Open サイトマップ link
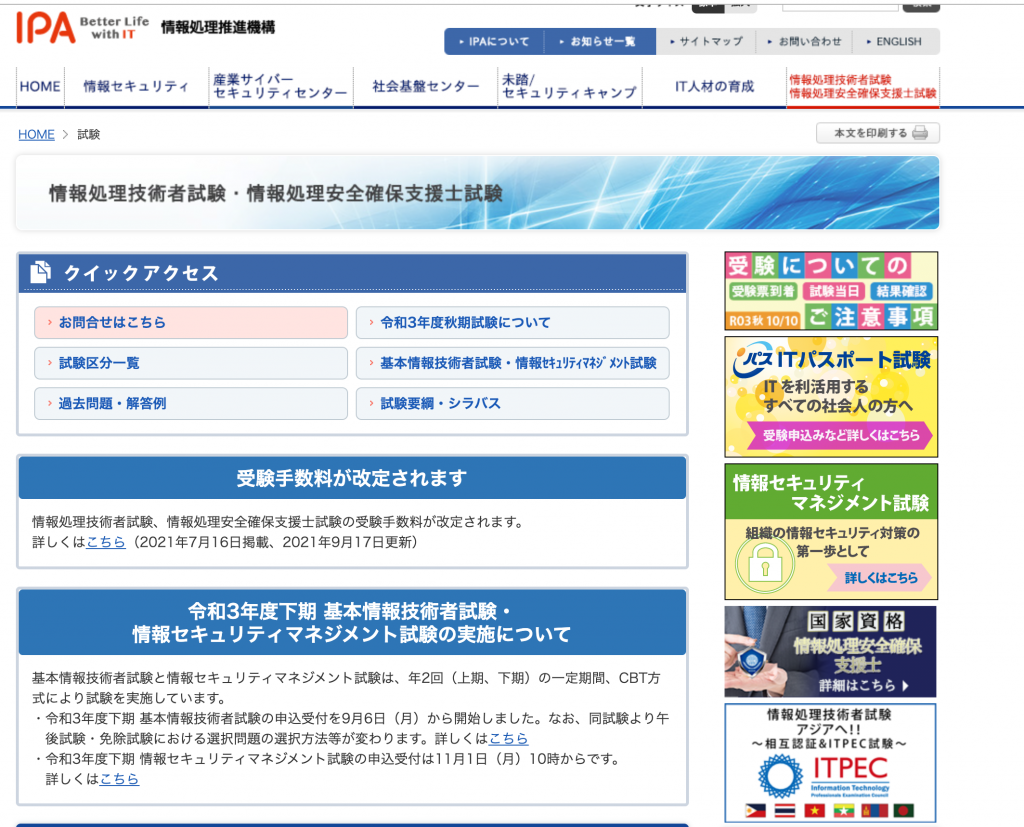This screenshot has height=827, width=1024. pos(706,41)
